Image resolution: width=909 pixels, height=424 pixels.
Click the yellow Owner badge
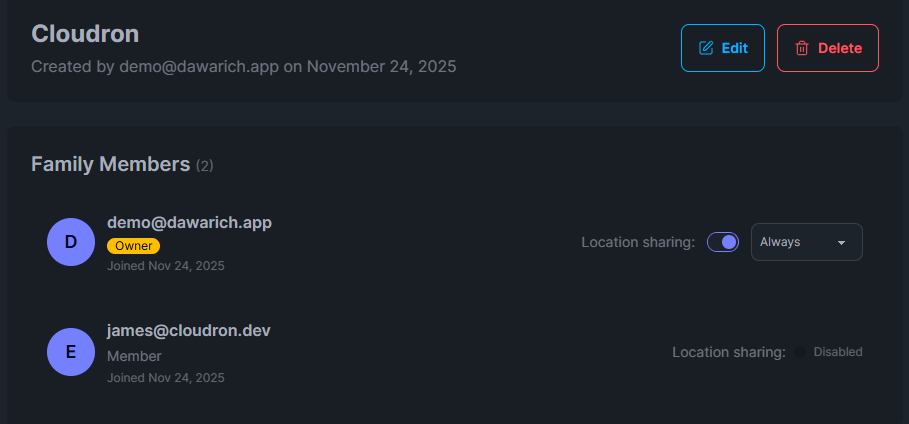click(133, 245)
